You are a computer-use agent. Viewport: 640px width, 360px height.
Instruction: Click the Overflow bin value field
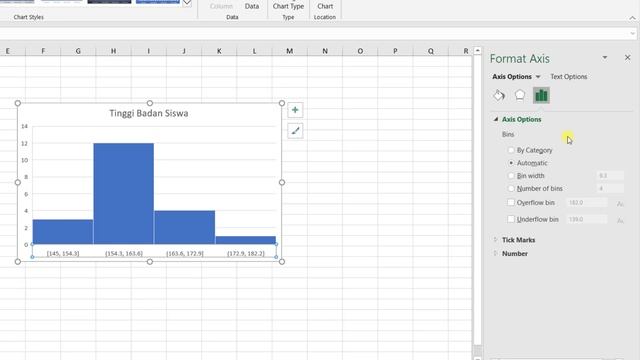(x=587, y=202)
